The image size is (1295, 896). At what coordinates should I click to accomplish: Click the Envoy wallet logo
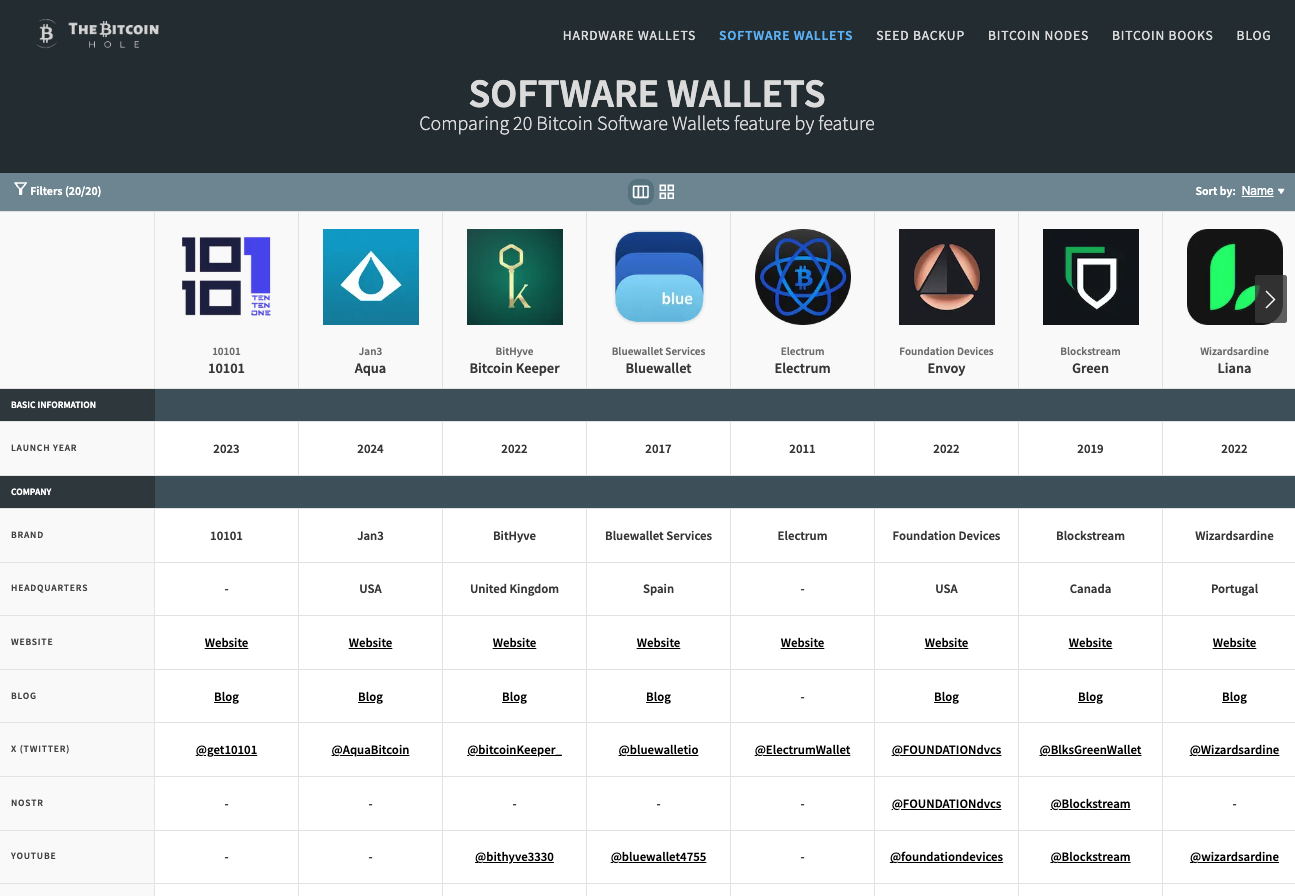pyautogui.click(x=947, y=277)
